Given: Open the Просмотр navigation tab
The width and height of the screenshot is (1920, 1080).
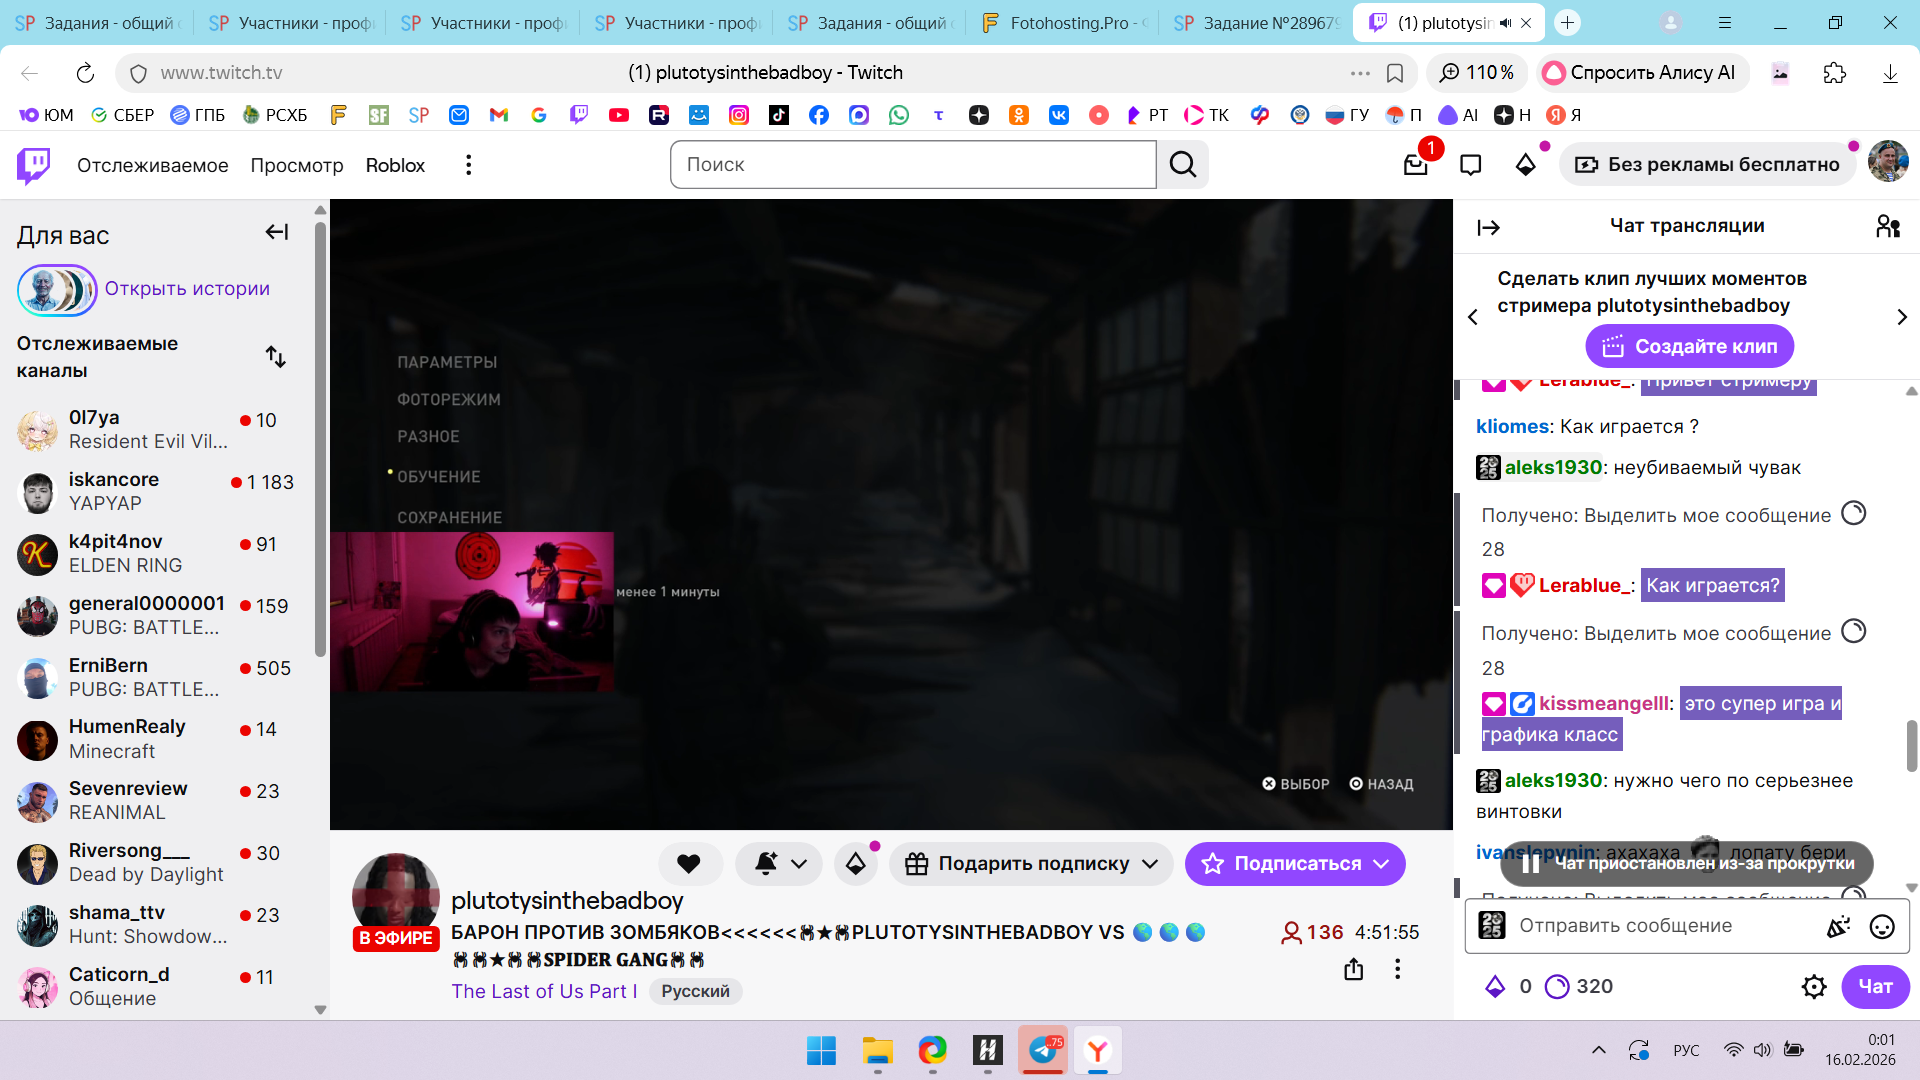Looking at the screenshot, I should 296,165.
